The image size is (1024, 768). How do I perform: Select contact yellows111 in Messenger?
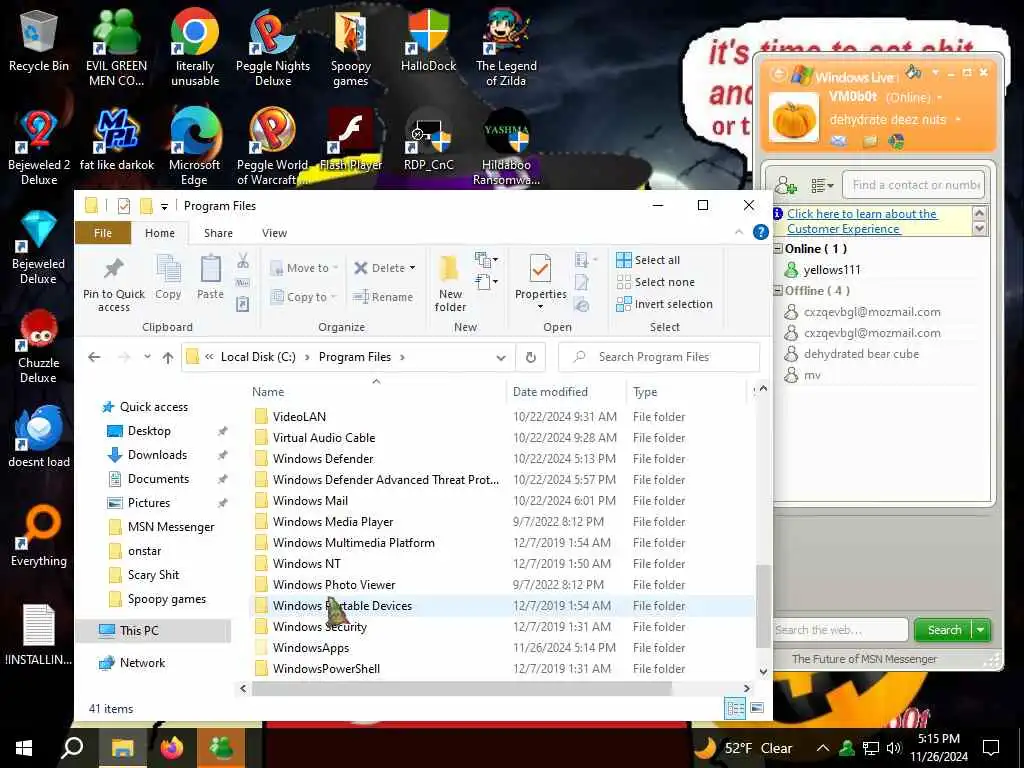point(831,270)
